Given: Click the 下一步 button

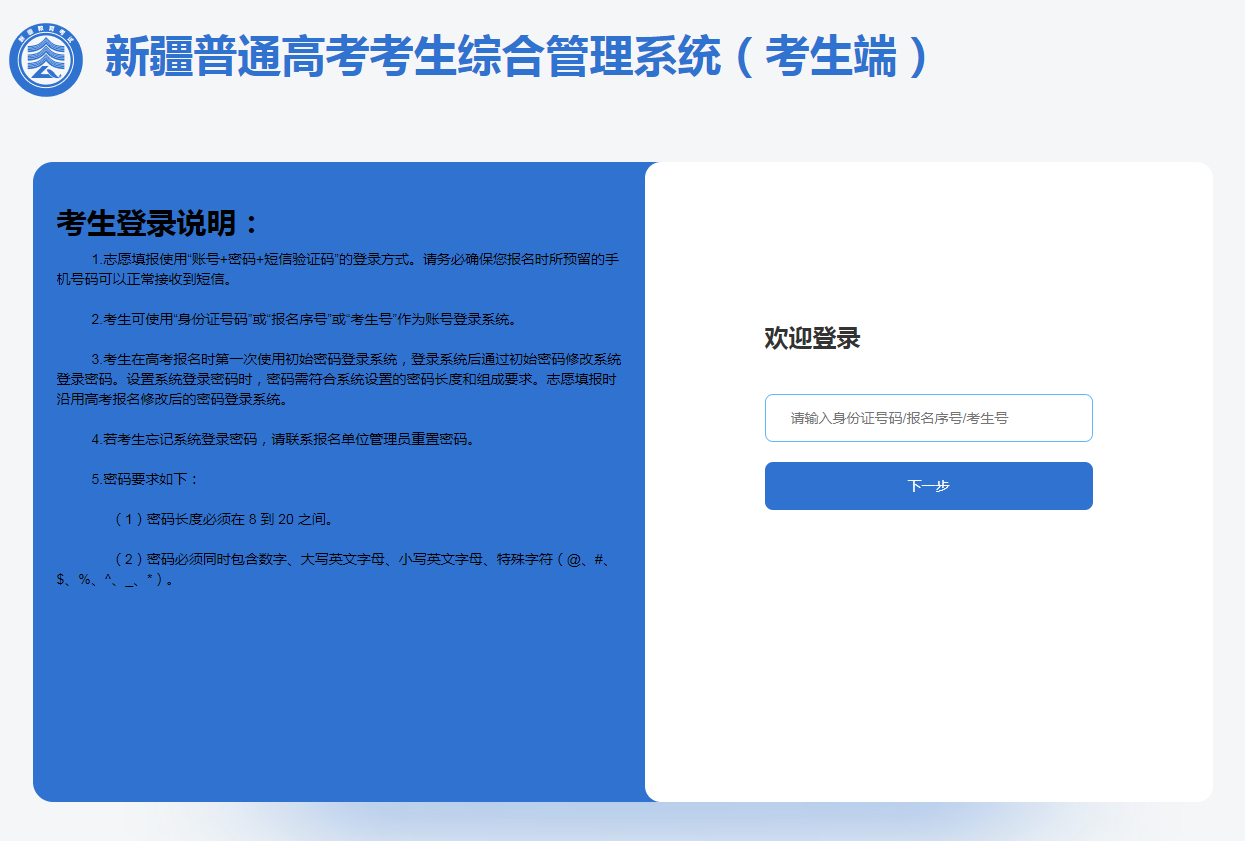Looking at the screenshot, I should click(928, 486).
